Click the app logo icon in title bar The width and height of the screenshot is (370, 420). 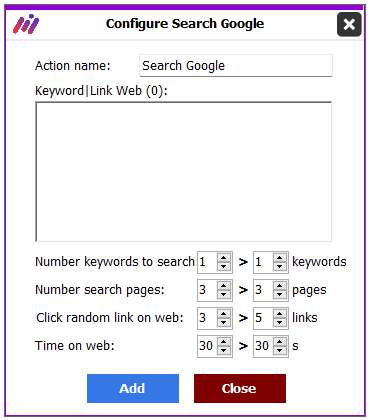26,24
